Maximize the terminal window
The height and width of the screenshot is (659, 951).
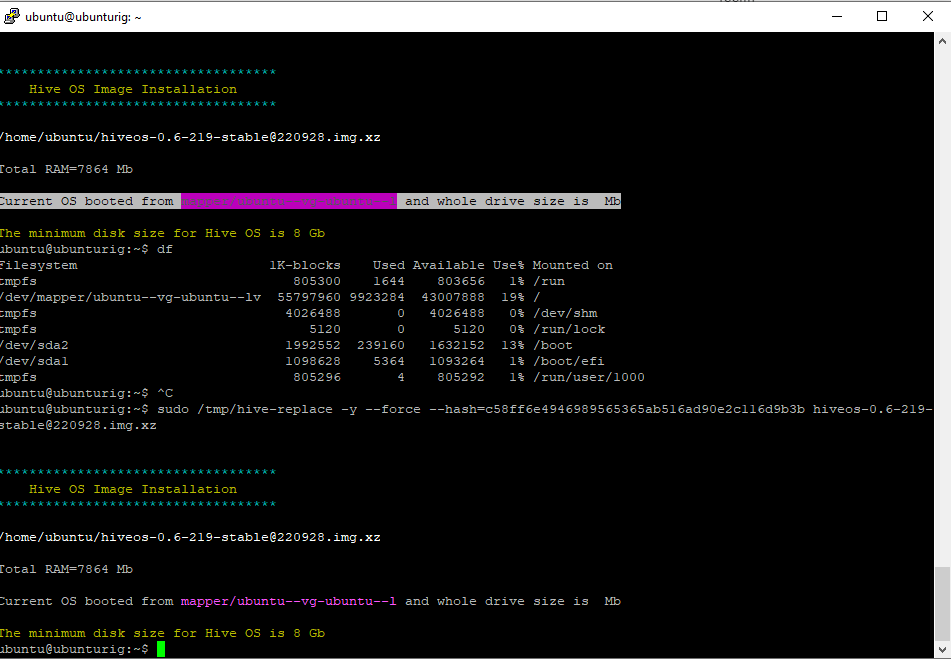[x=882, y=16]
